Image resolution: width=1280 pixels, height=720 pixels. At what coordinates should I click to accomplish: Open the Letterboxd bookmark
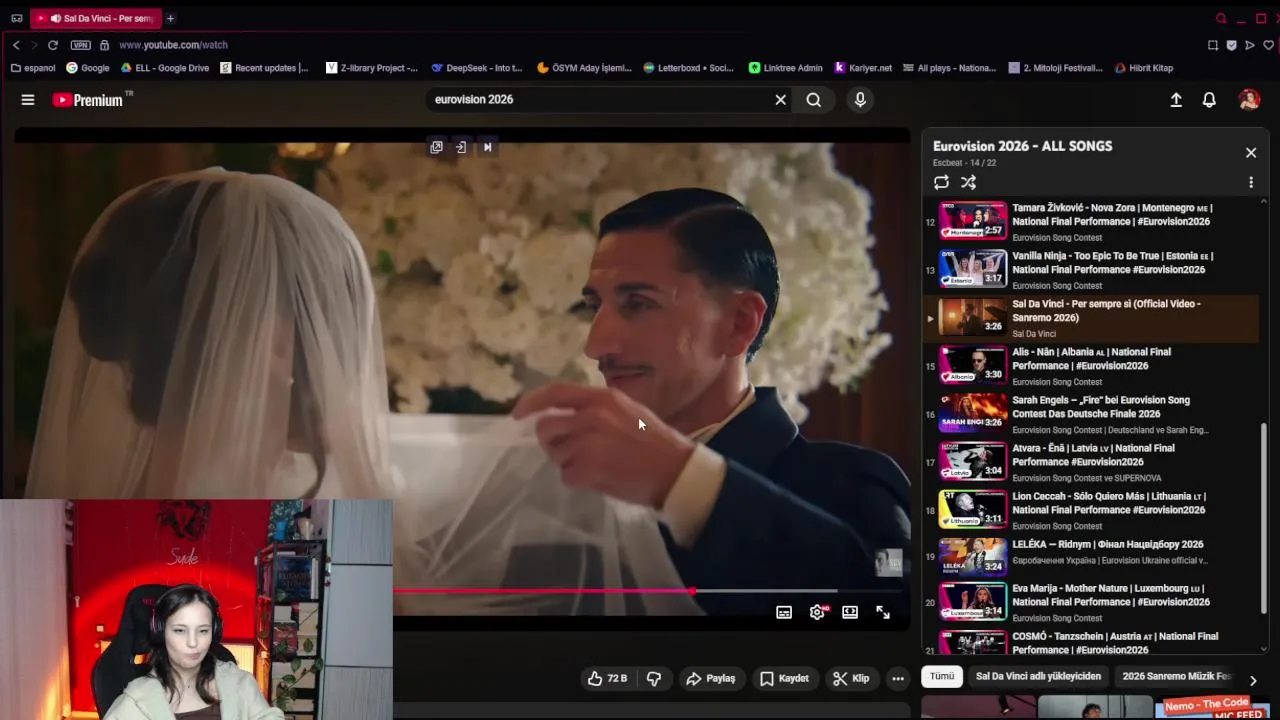(688, 68)
